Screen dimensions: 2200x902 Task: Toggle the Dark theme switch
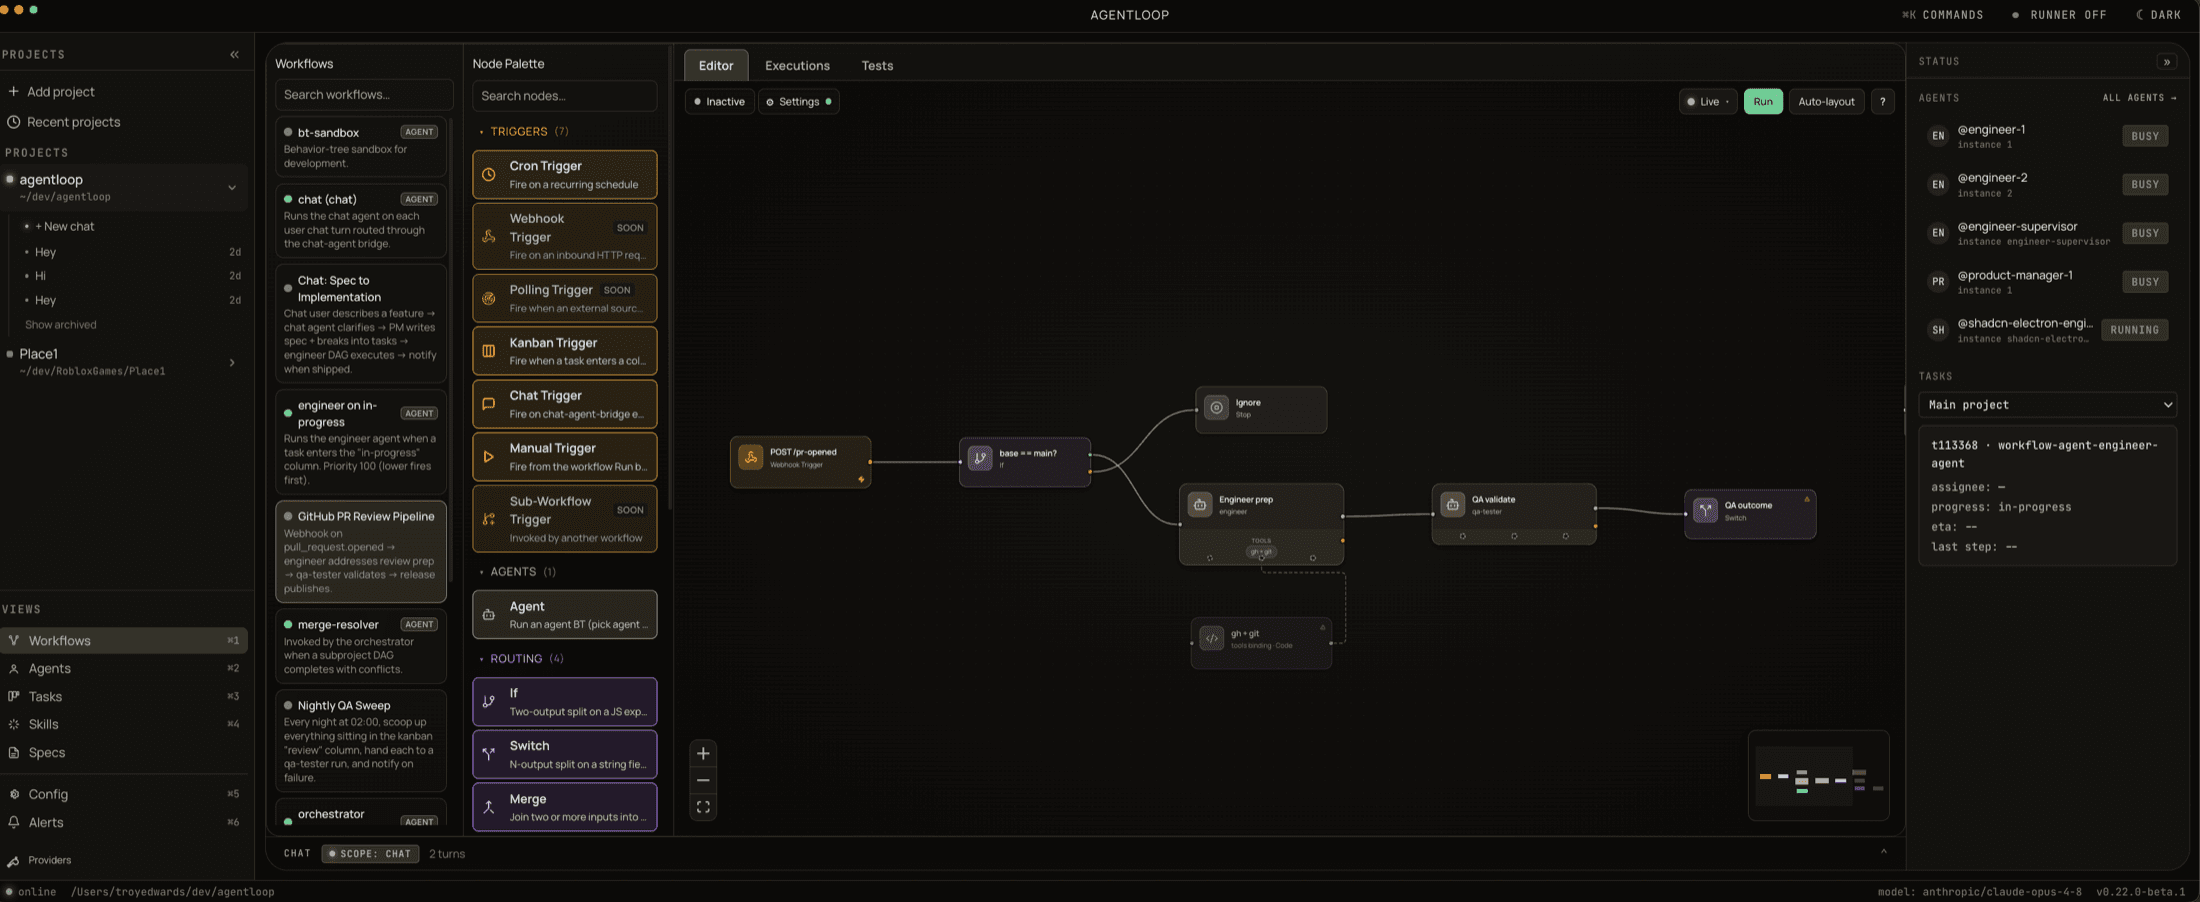(2159, 15)
